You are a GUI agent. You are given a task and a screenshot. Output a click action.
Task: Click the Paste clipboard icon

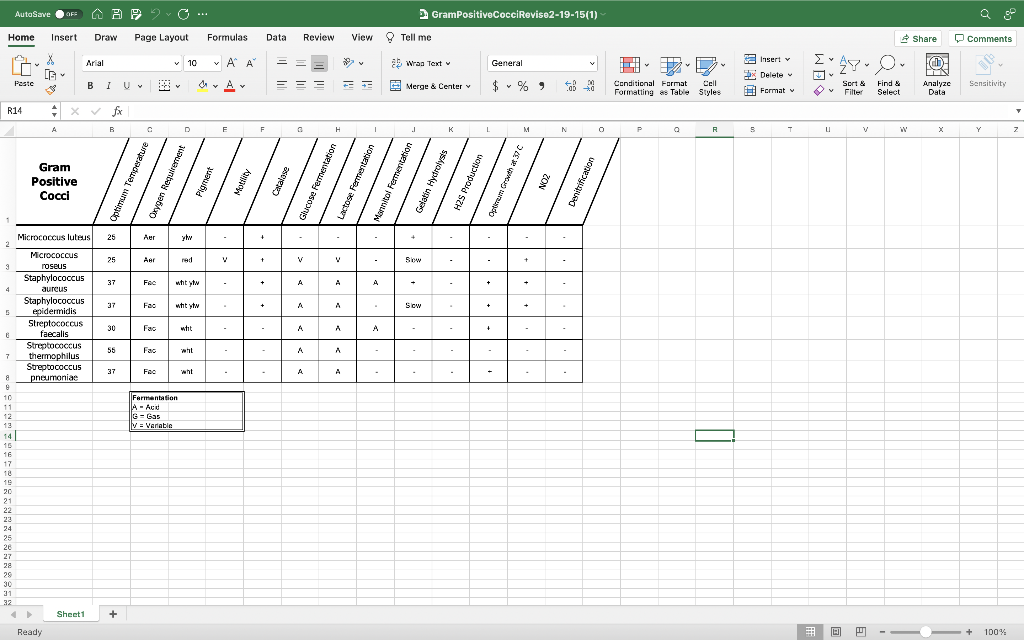pos(22,66)
